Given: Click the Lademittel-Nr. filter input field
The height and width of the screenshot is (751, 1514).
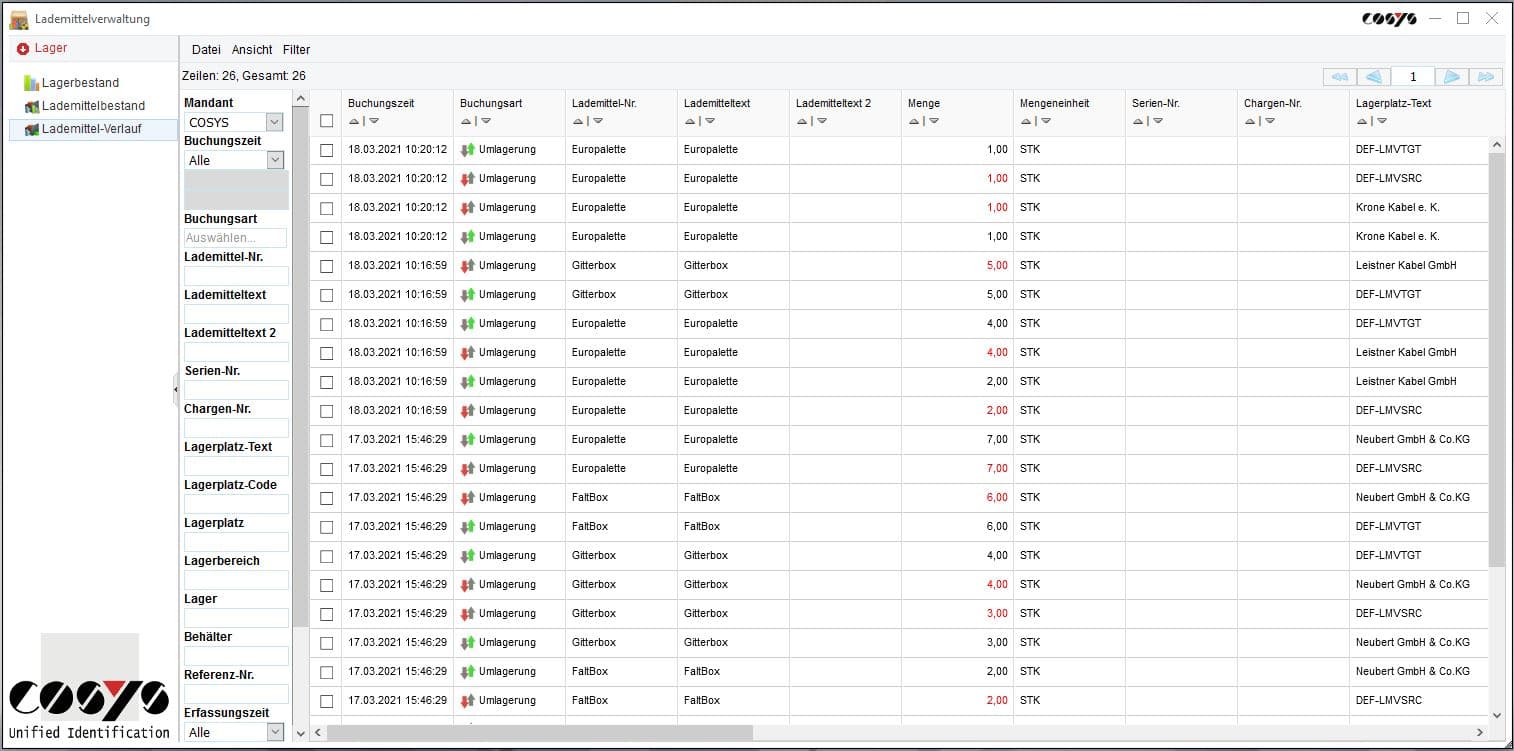Looking at the screenshot, I should point(235,275).
